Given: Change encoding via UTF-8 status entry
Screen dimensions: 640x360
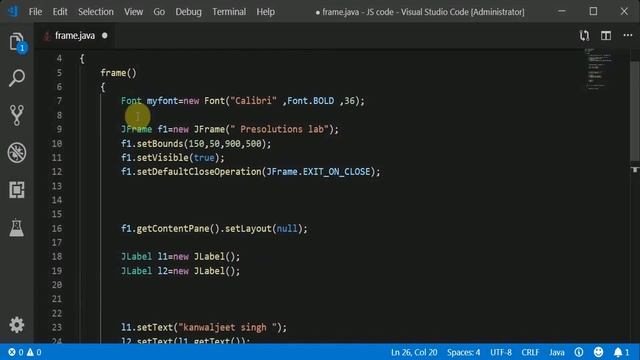Looking at the screenshot, I should [x=501, y=352].
